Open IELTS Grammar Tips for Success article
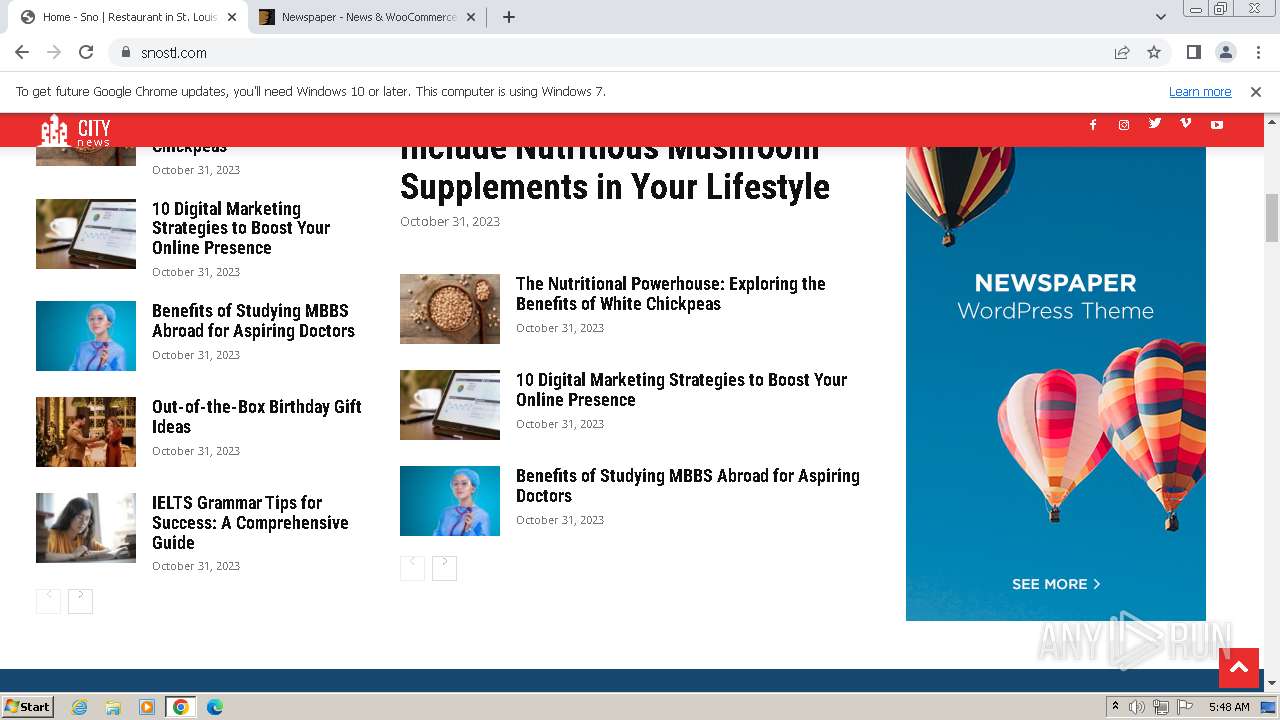 250,523
